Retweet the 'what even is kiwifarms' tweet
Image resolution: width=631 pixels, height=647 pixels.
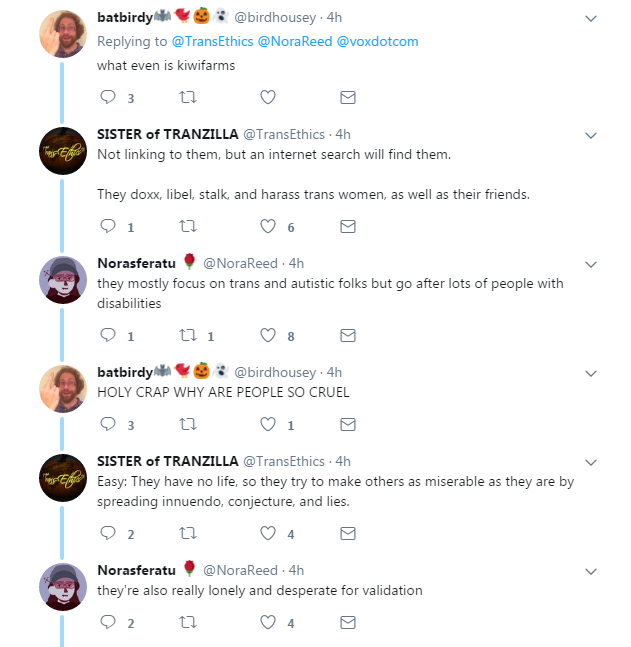click(188, 97)
